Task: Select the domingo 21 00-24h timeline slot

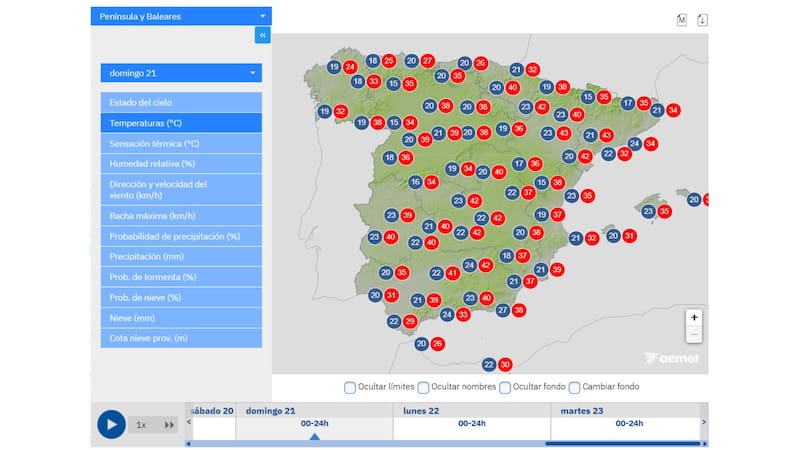Action: coord(314,423)
